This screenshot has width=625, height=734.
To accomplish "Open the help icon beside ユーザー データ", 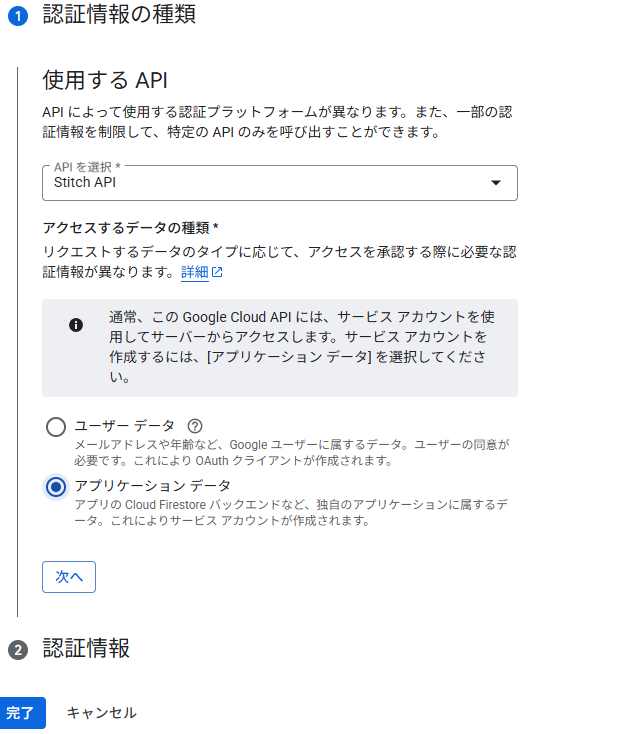I will pos(195,426).
